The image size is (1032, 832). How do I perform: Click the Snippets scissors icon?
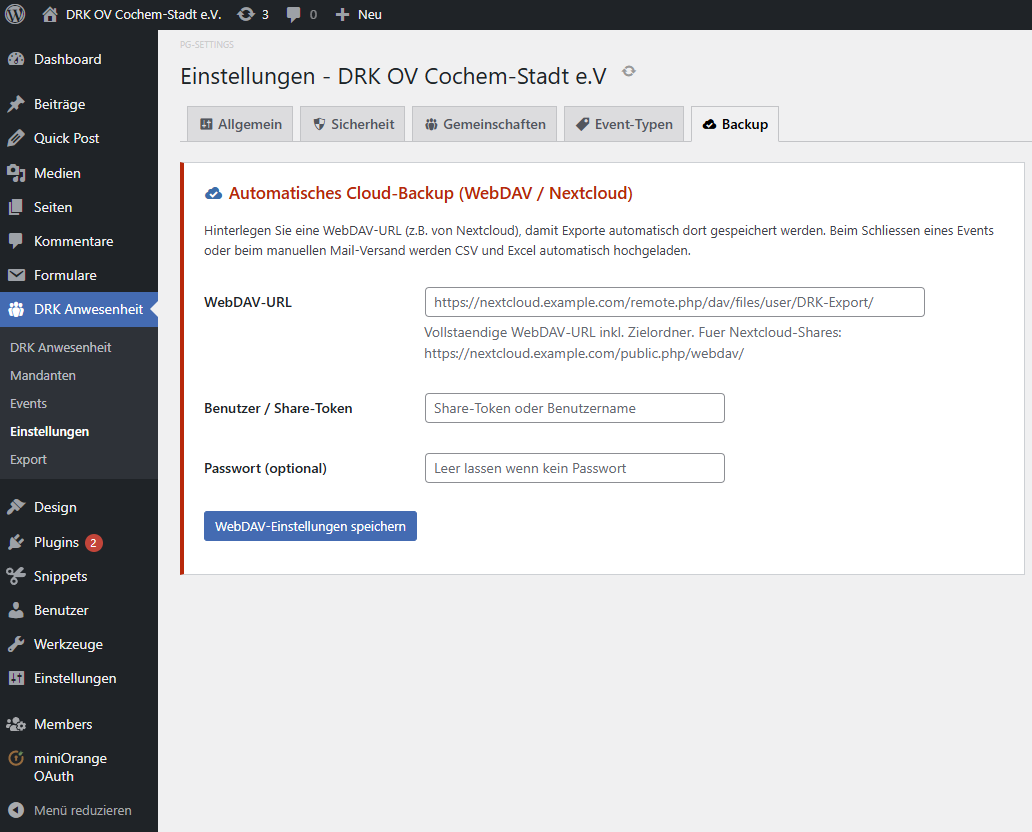16,576
